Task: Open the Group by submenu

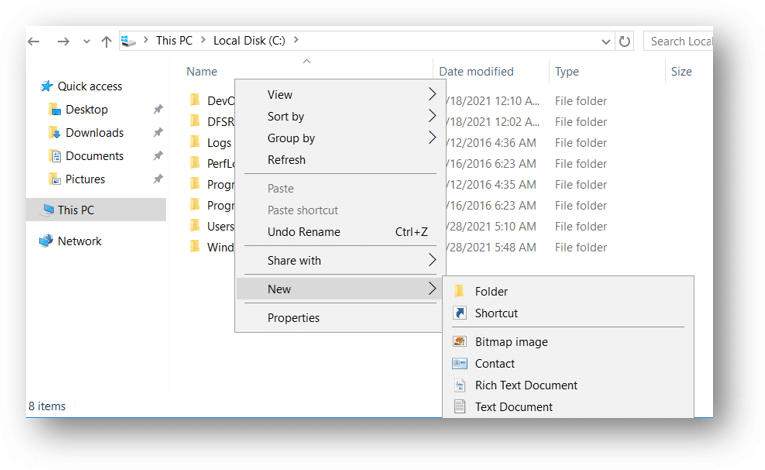Action: pyautogui.click(x=339, y=138)
